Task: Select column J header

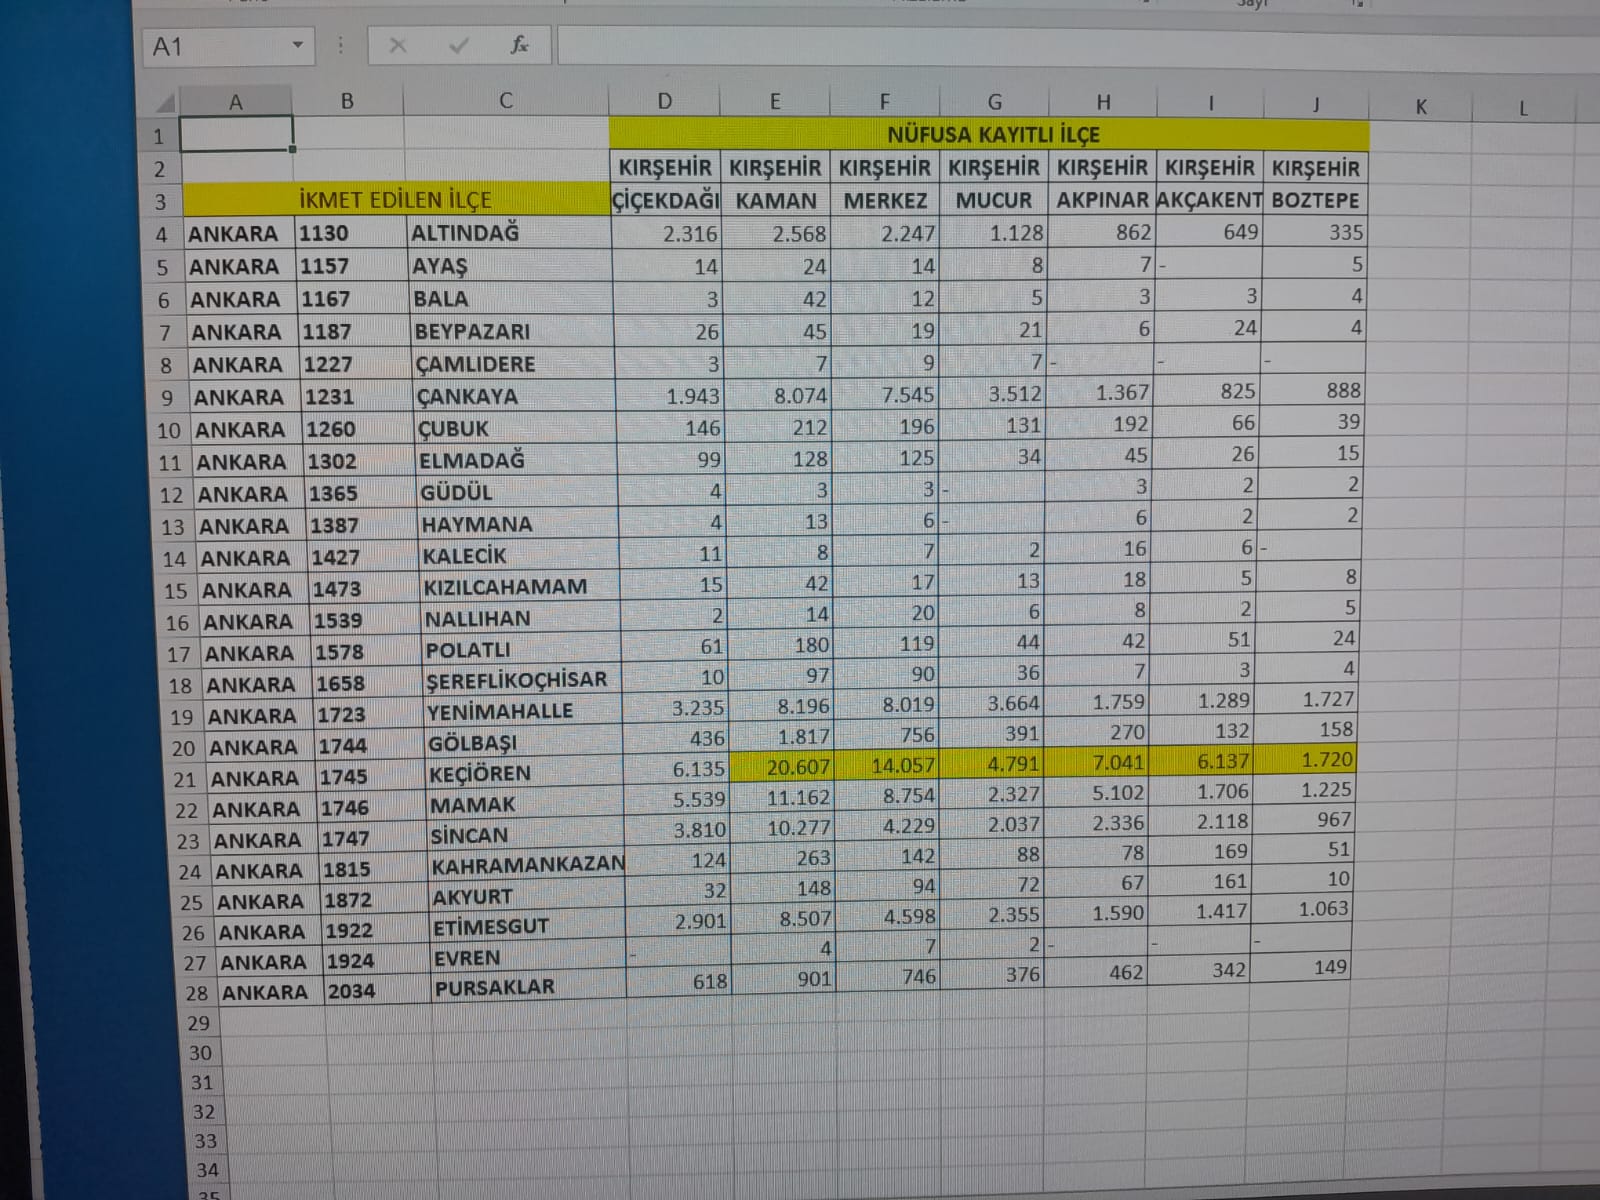Action: [1315, 104]
